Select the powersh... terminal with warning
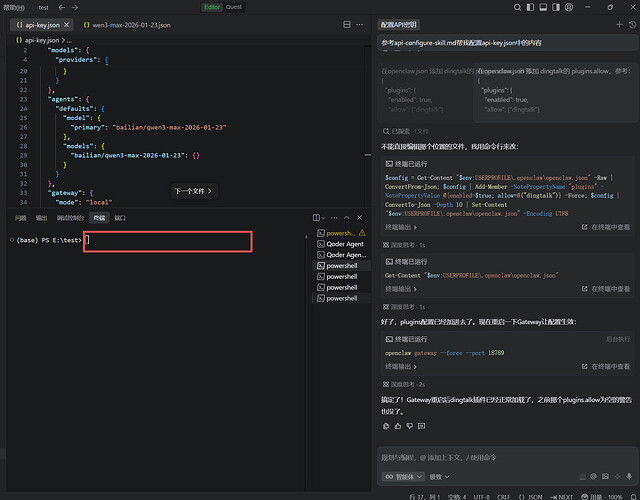 point(342,233)
